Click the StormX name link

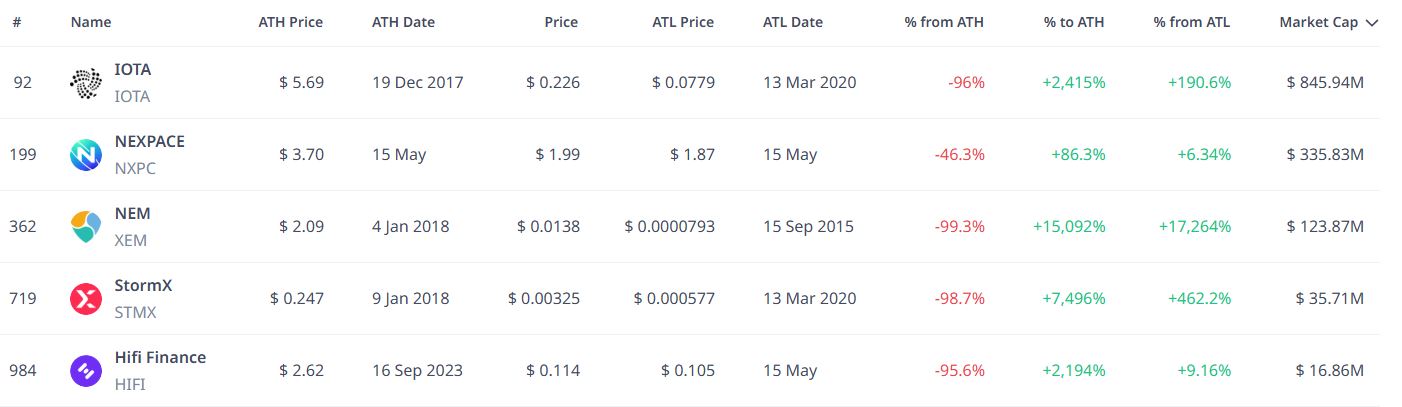click(x=144, y=286)
